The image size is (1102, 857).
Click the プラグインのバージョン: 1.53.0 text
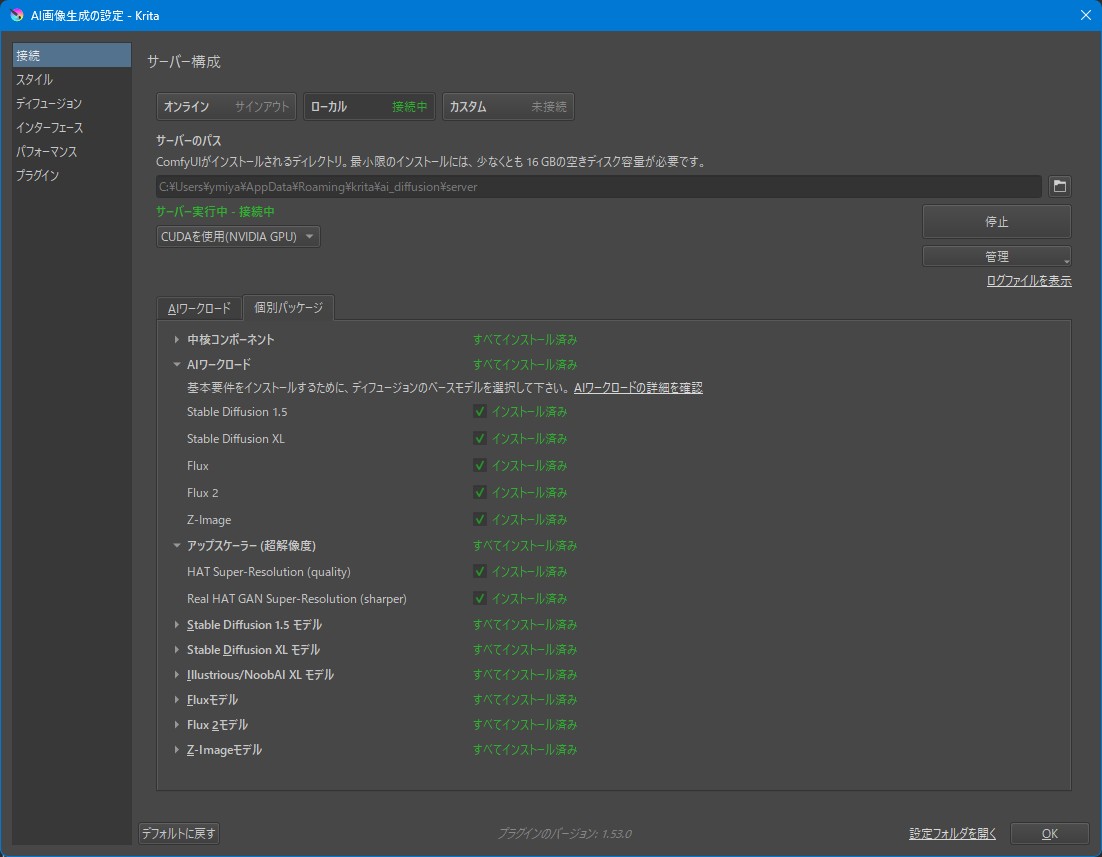coord(564,833)
